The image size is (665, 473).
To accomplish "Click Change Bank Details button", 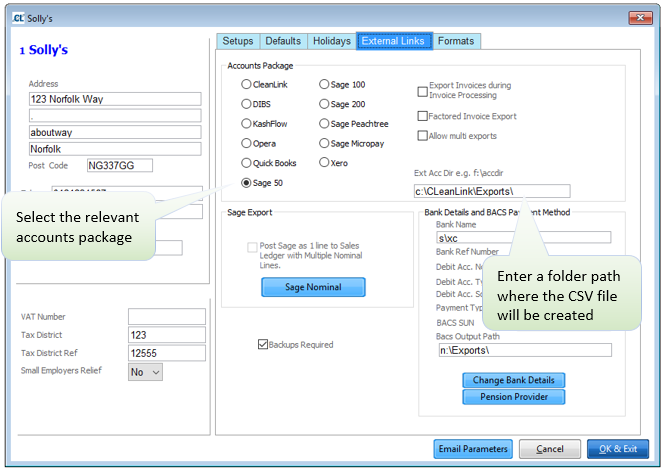I will click(x=514, y=380).
